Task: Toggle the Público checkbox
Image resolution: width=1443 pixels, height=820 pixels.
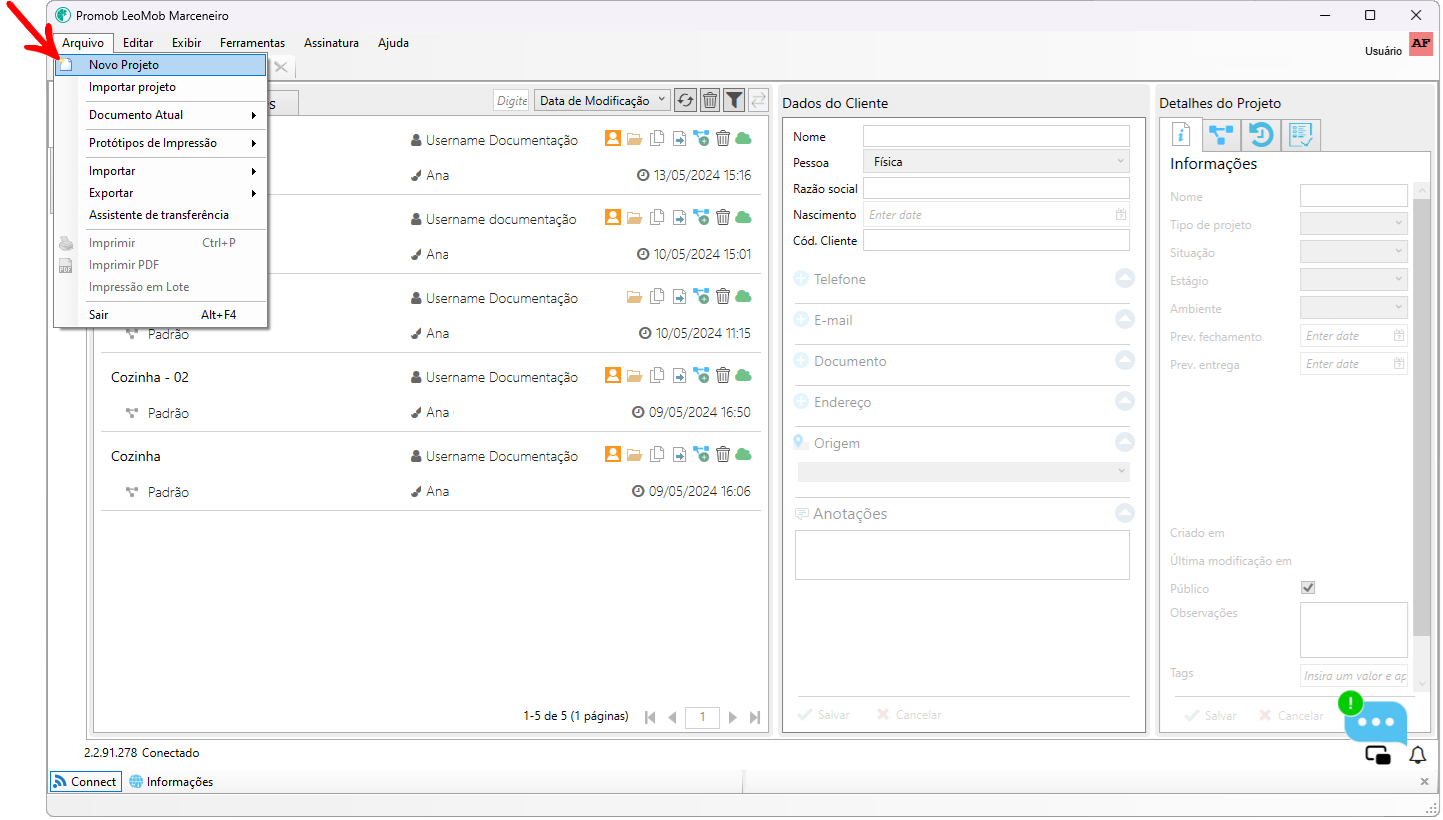Action: point(1308,588)
